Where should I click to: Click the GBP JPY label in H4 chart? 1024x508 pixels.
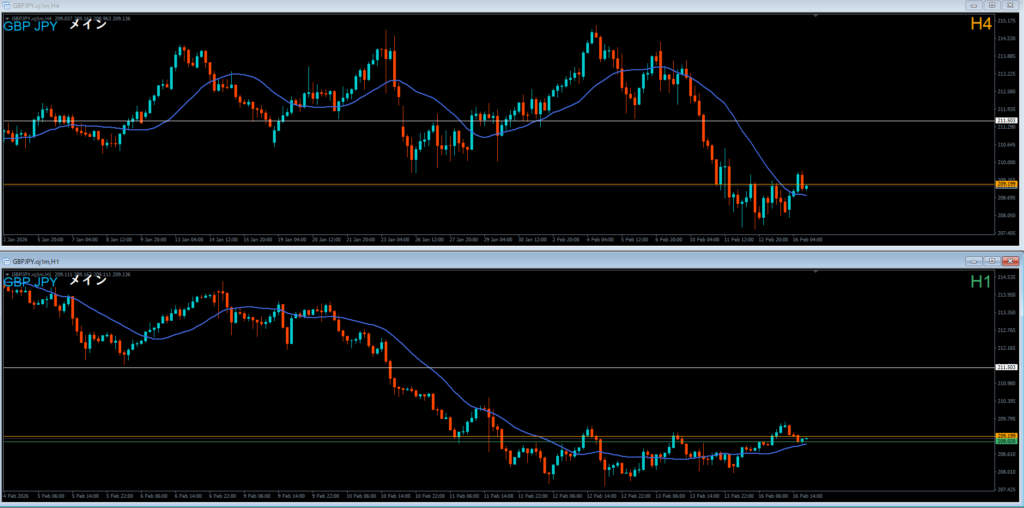(30, 26)
